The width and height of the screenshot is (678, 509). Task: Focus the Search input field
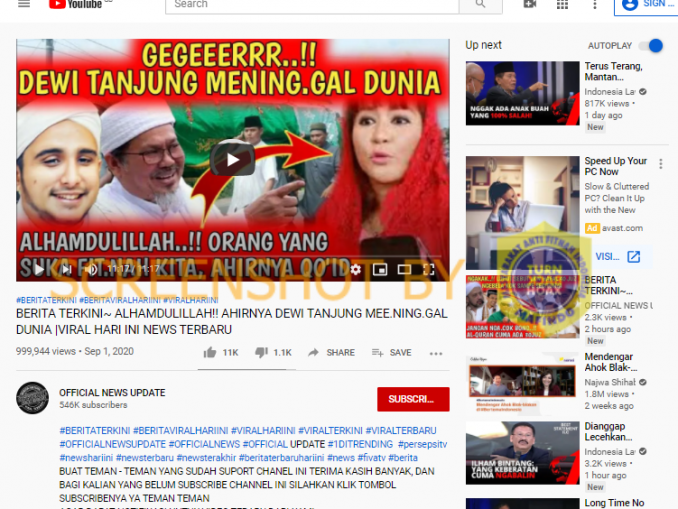[312, 4]
